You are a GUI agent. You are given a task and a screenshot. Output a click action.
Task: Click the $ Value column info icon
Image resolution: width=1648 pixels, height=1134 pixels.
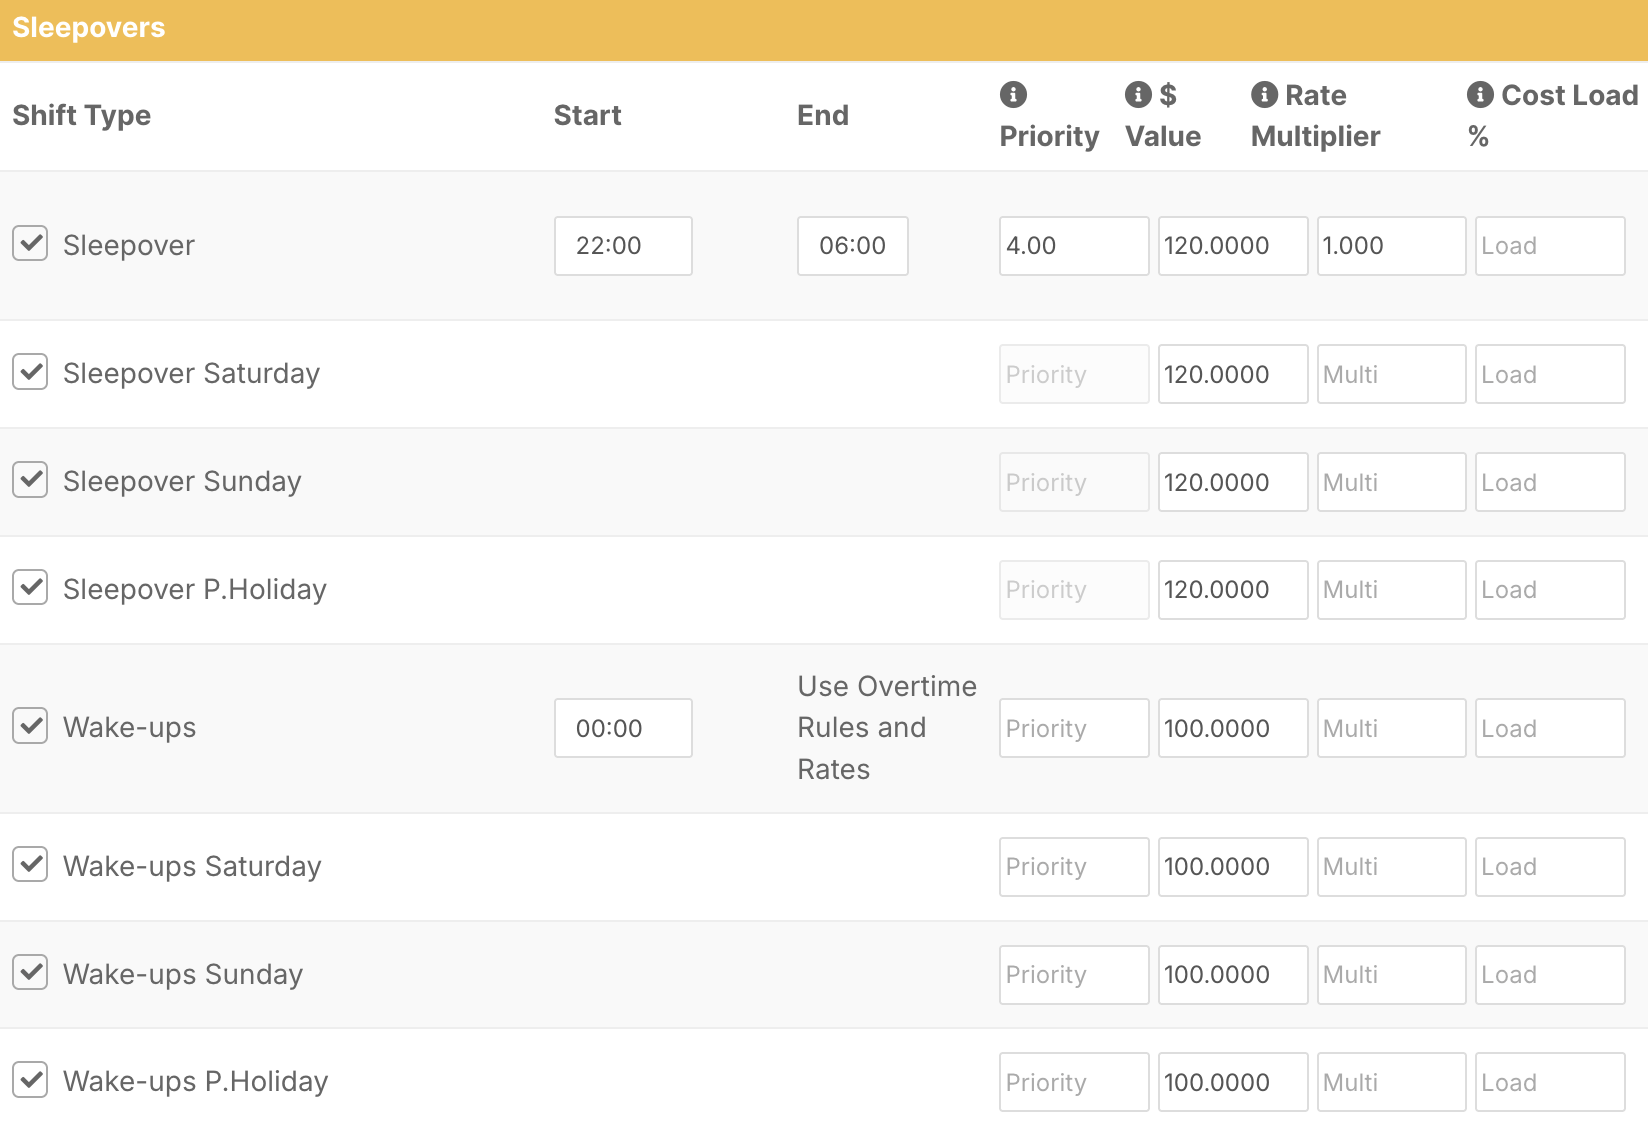point(1138,94)
